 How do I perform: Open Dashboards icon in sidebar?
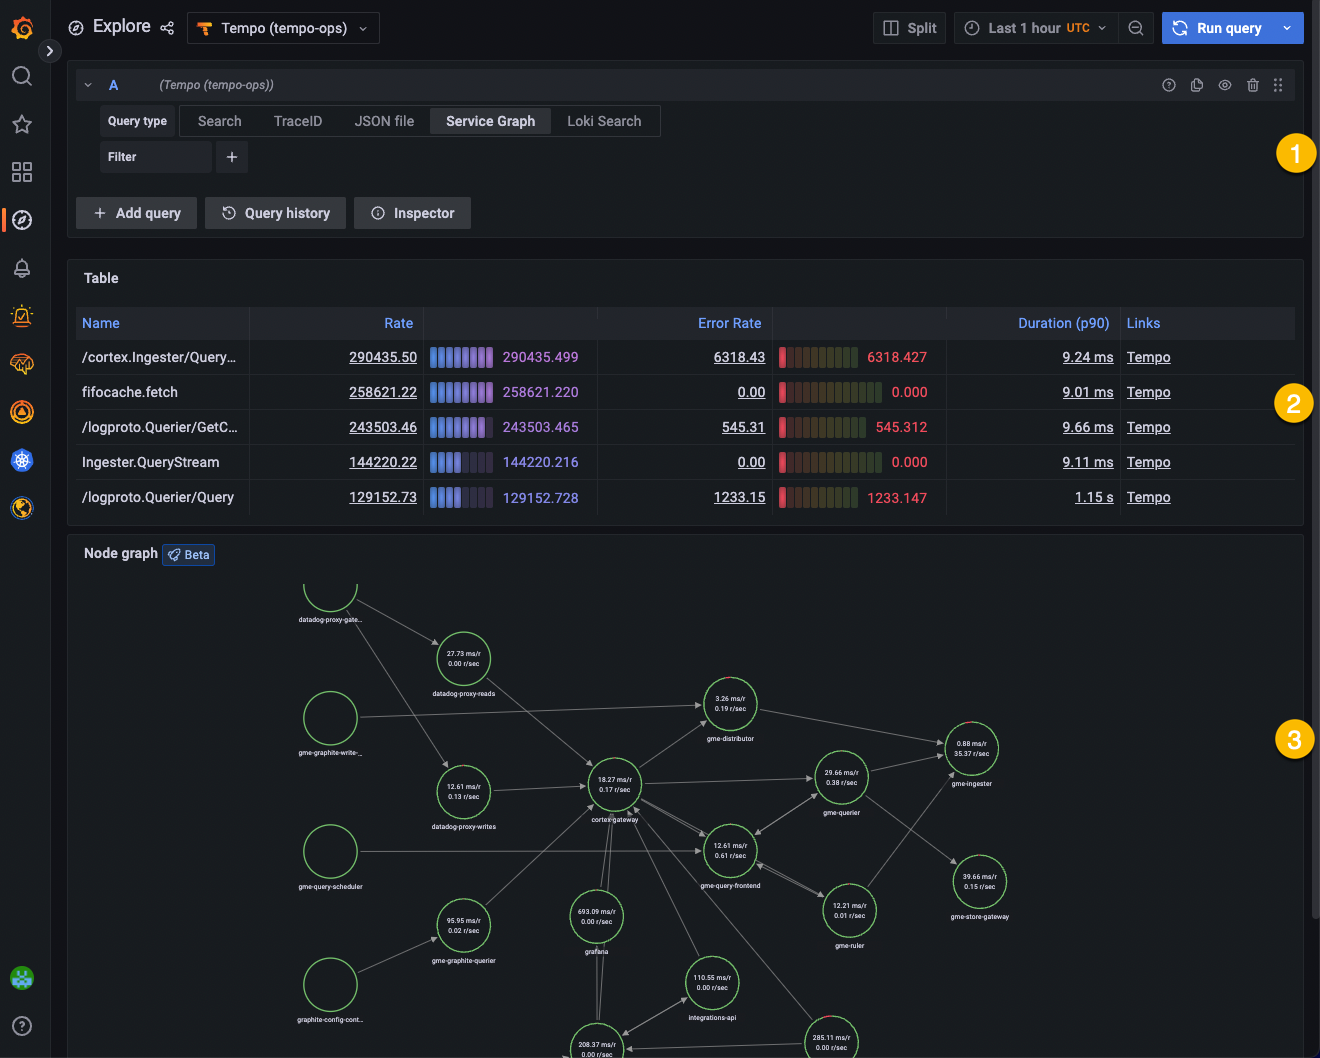point(22,172)
